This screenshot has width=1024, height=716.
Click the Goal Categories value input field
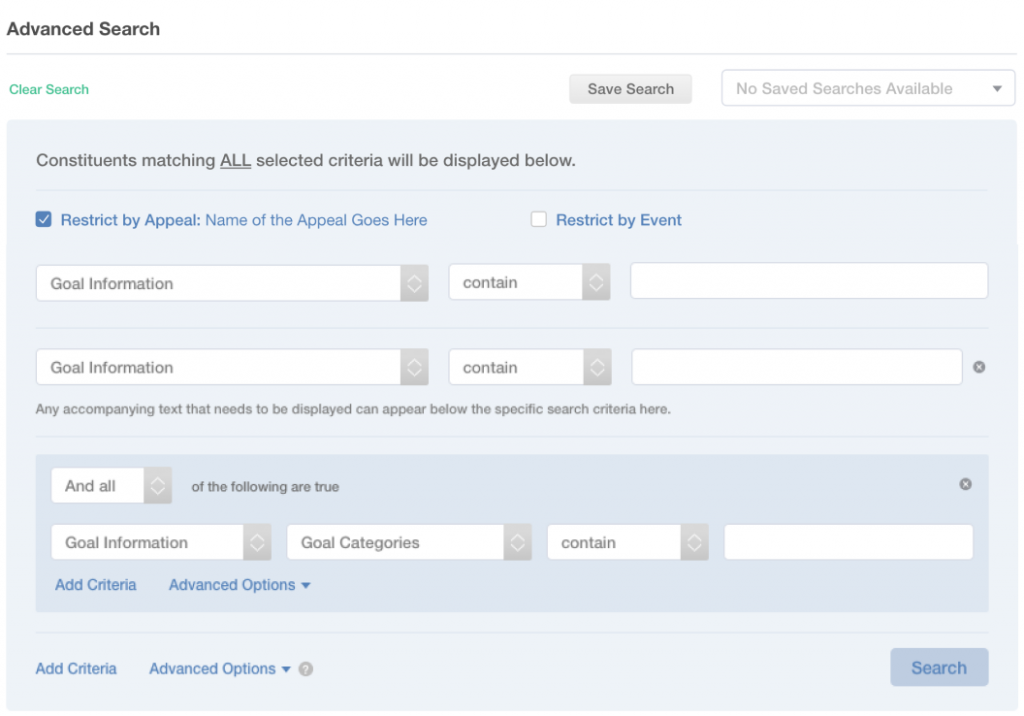click(847, 541)
